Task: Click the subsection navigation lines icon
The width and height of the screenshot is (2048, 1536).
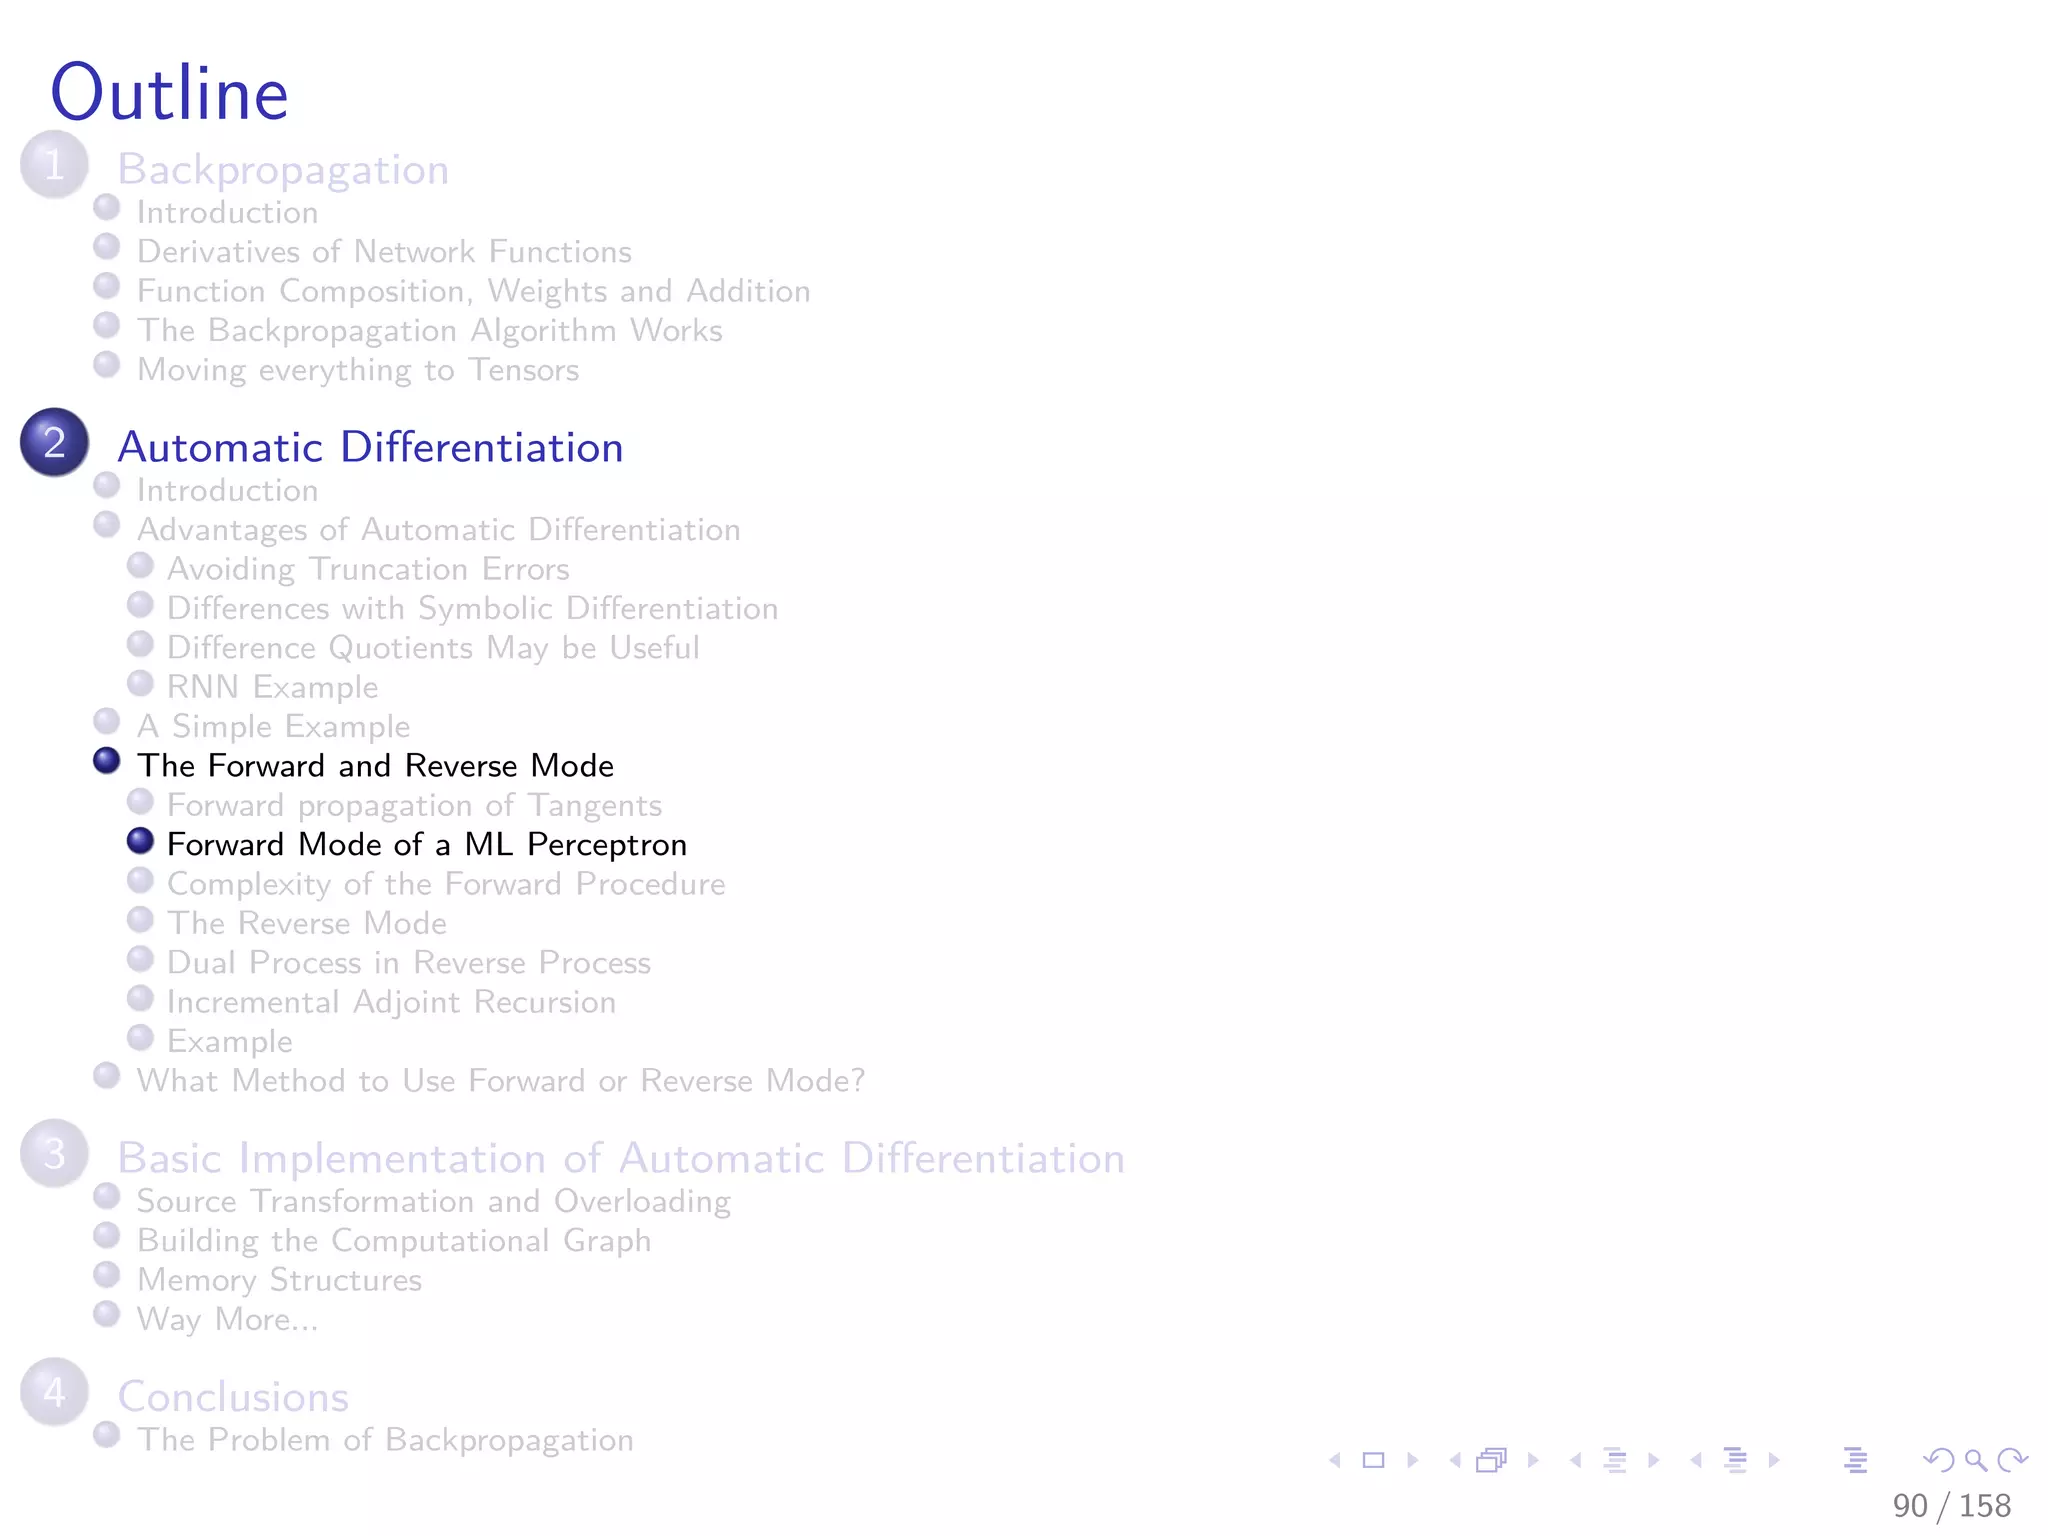Action: point(1614,1461)
